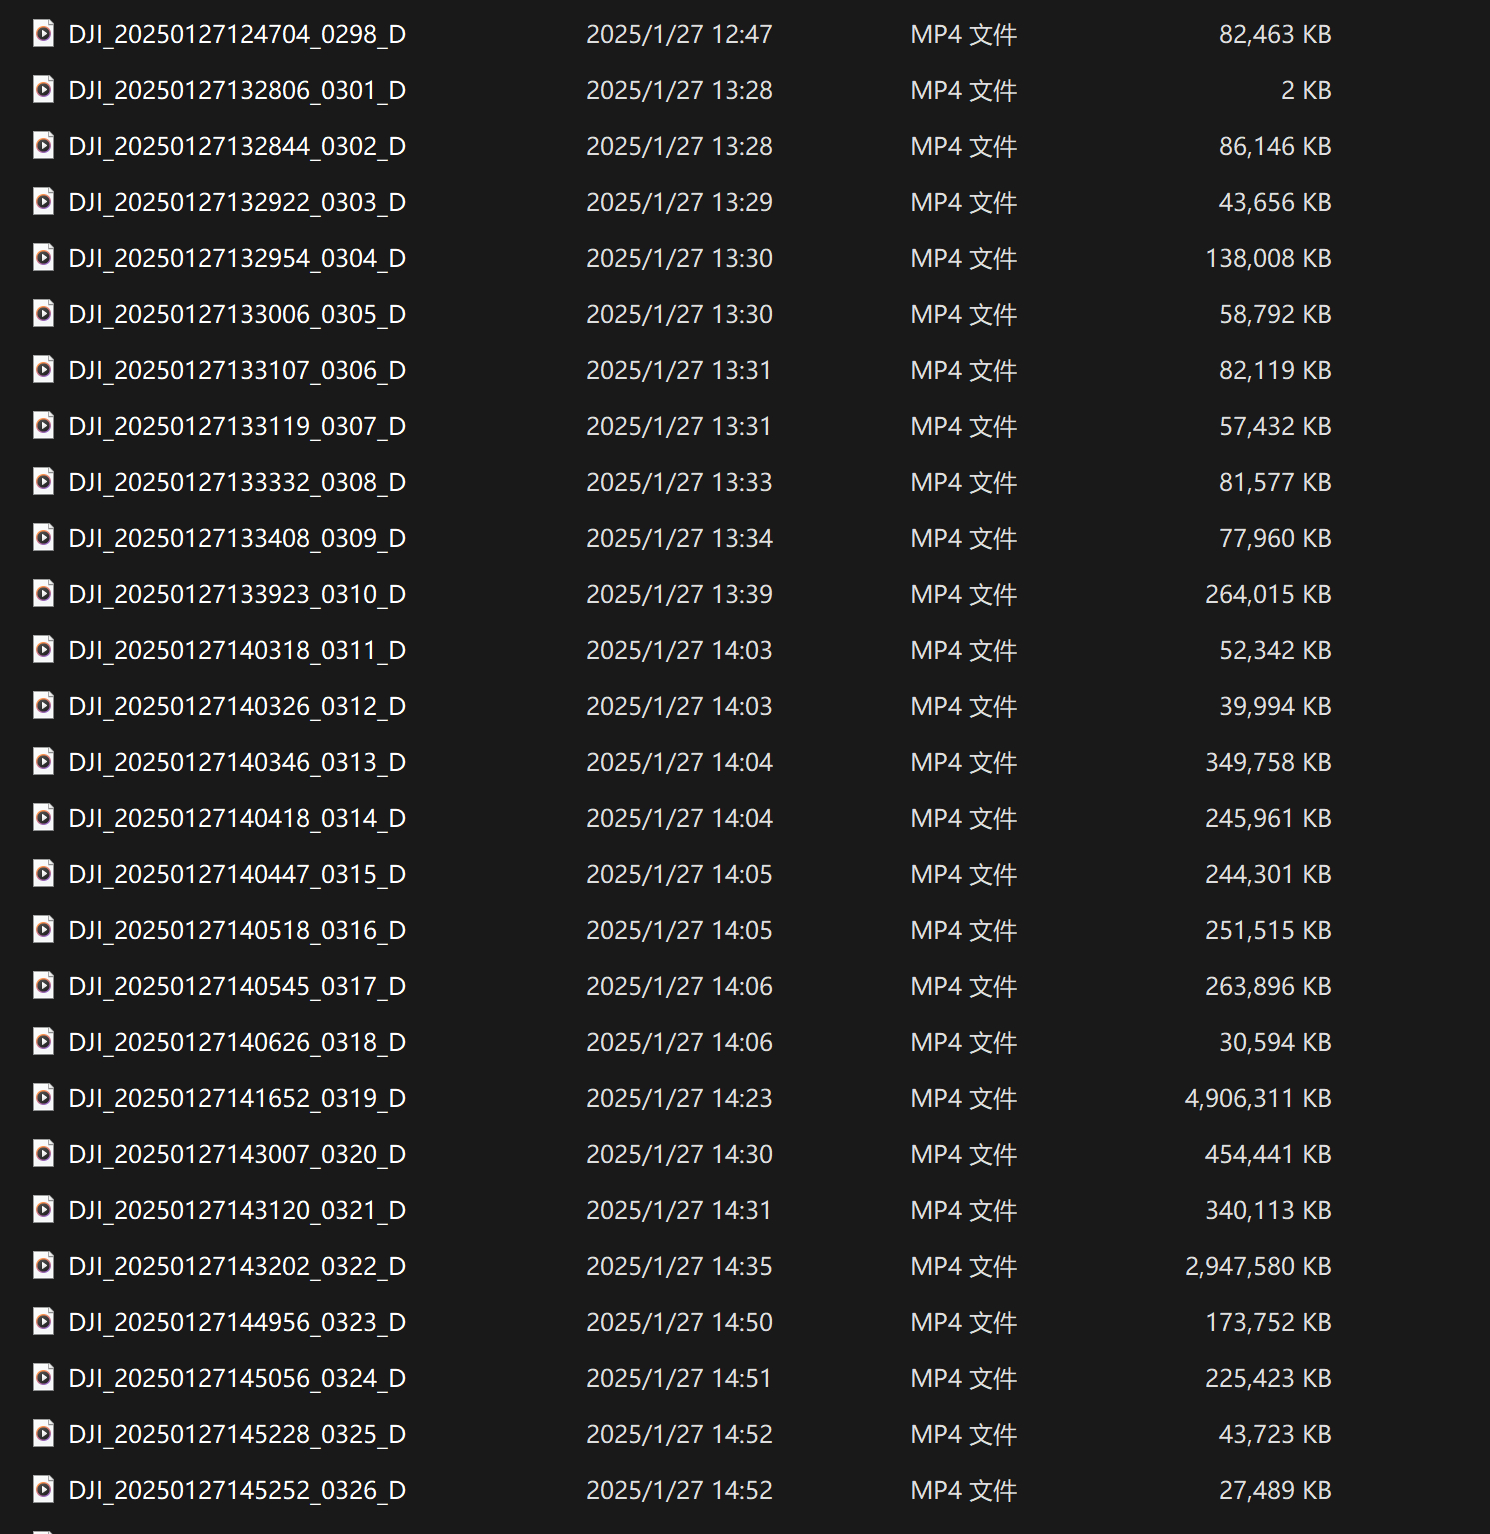Click the 43,723 KB size value
The width and height of the screenshot is (1490, 1534).
pos(1275,1435)
